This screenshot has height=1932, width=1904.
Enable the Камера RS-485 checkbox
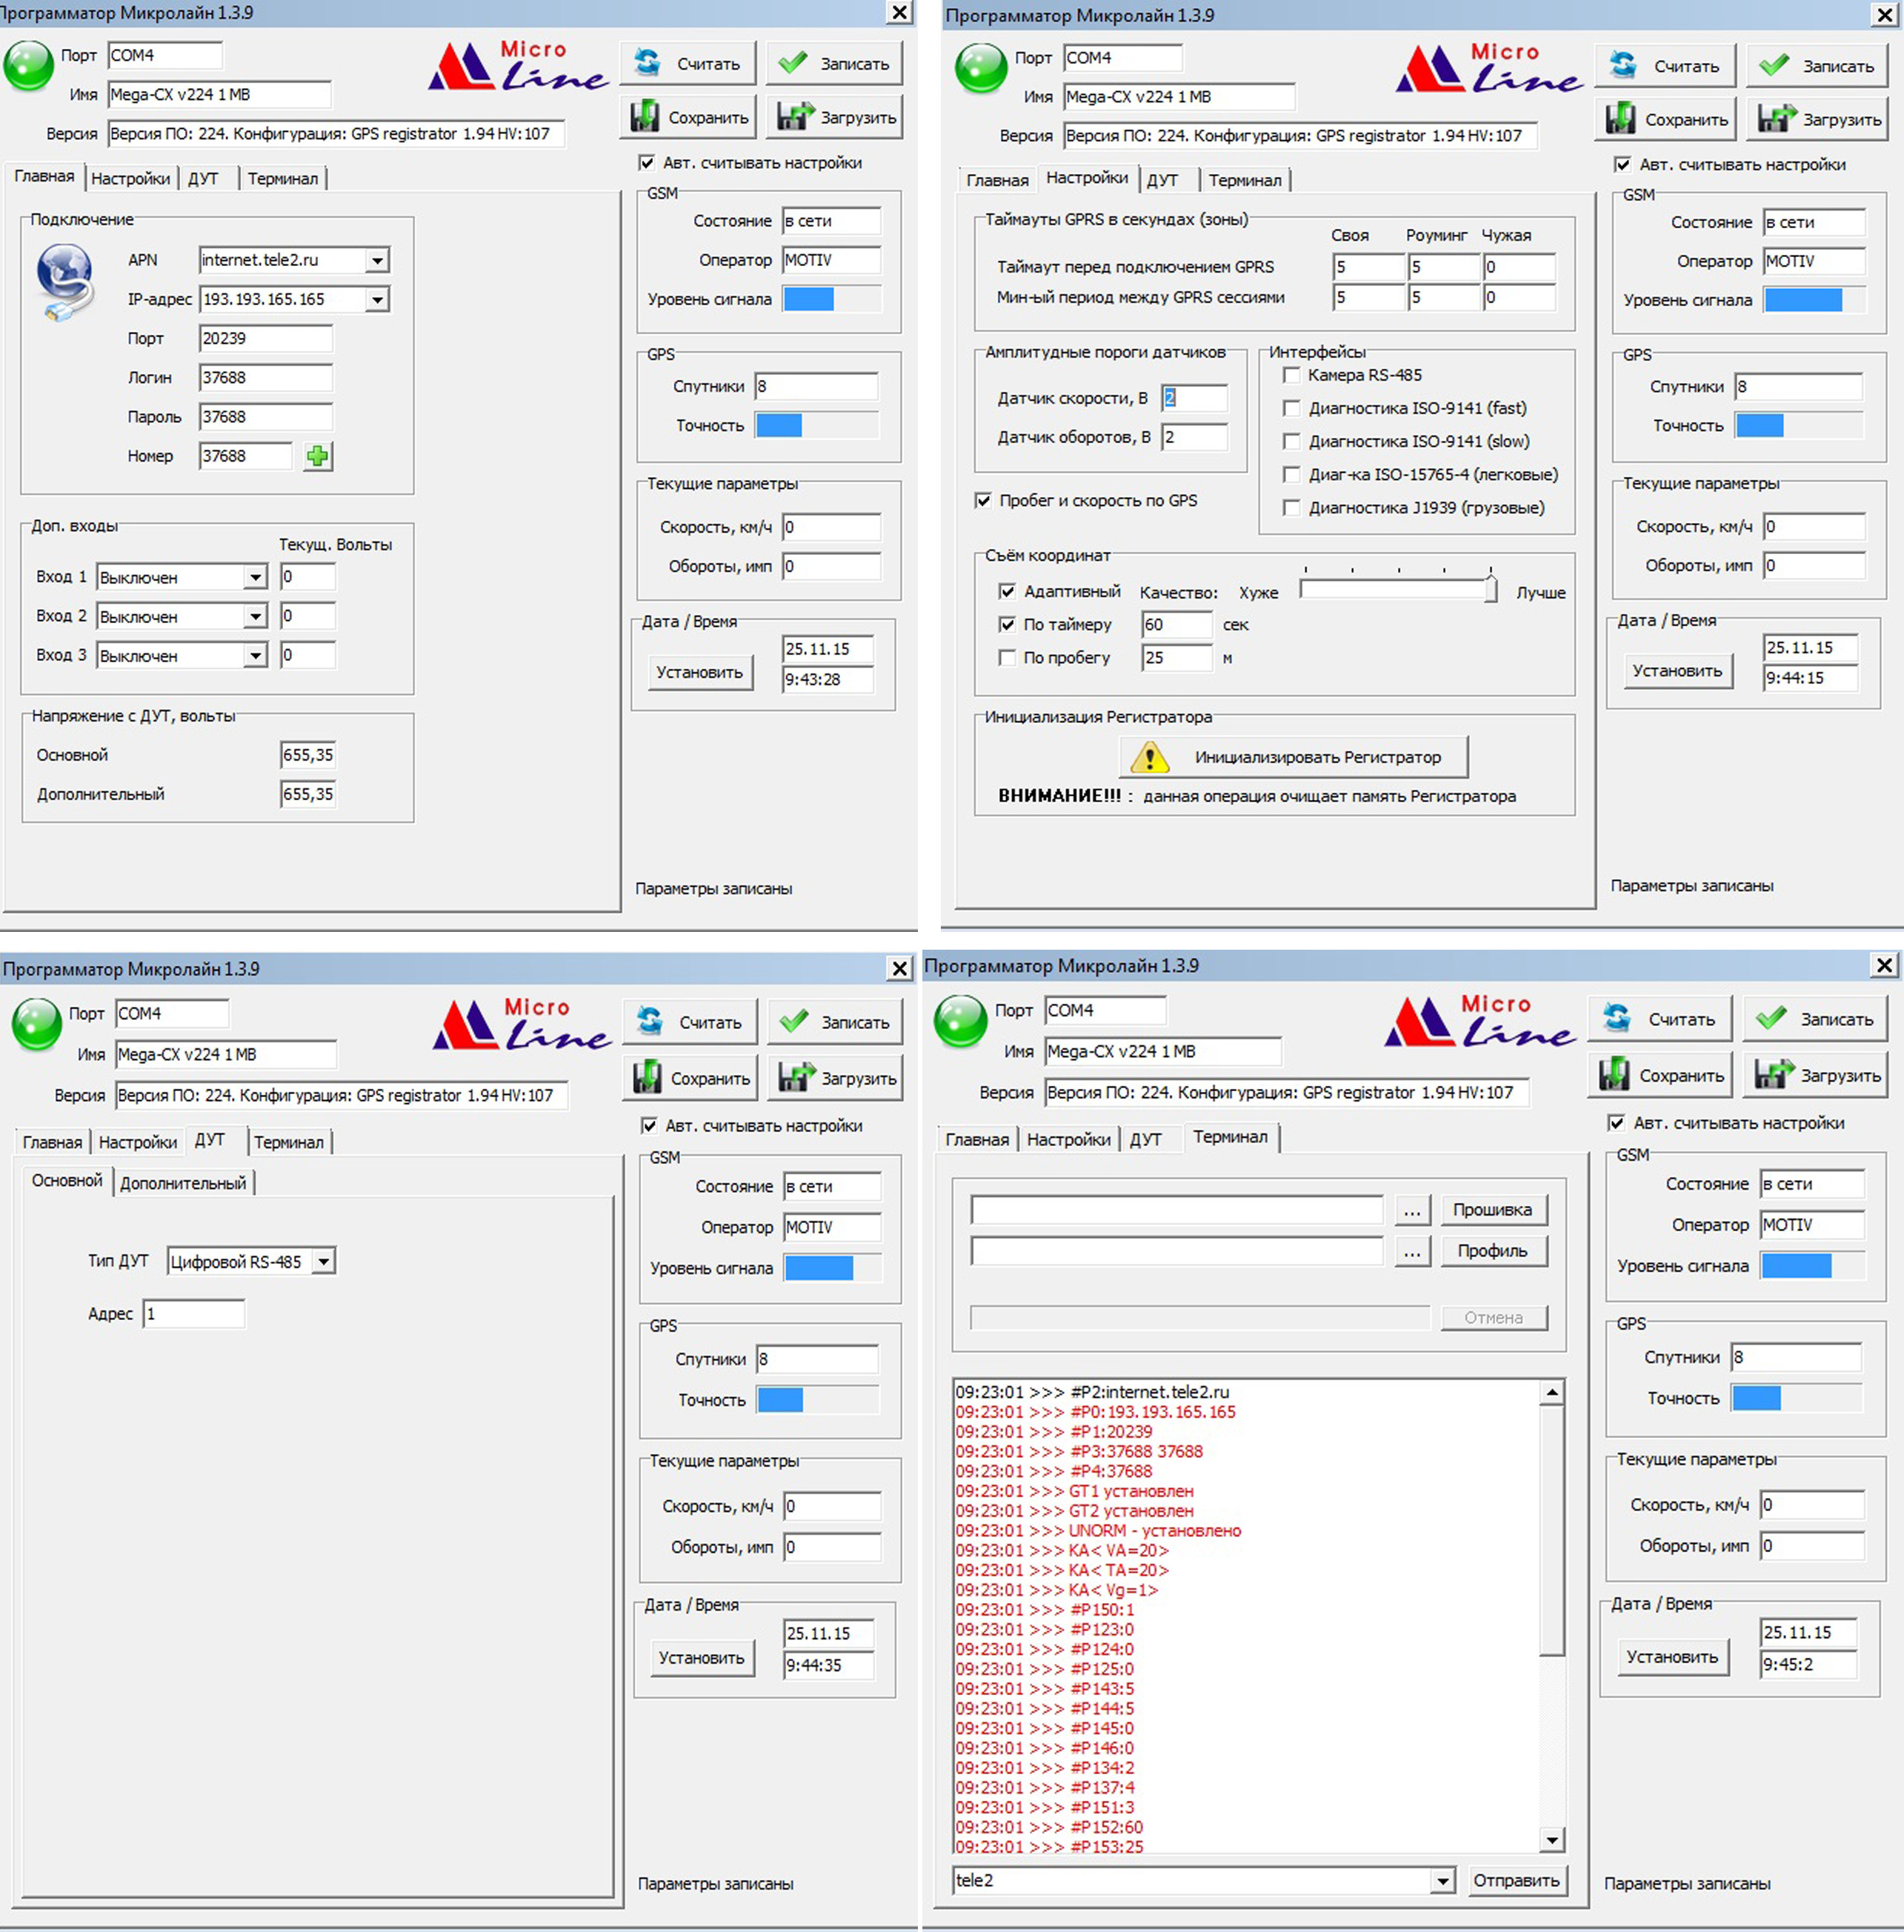(1291, 375)
